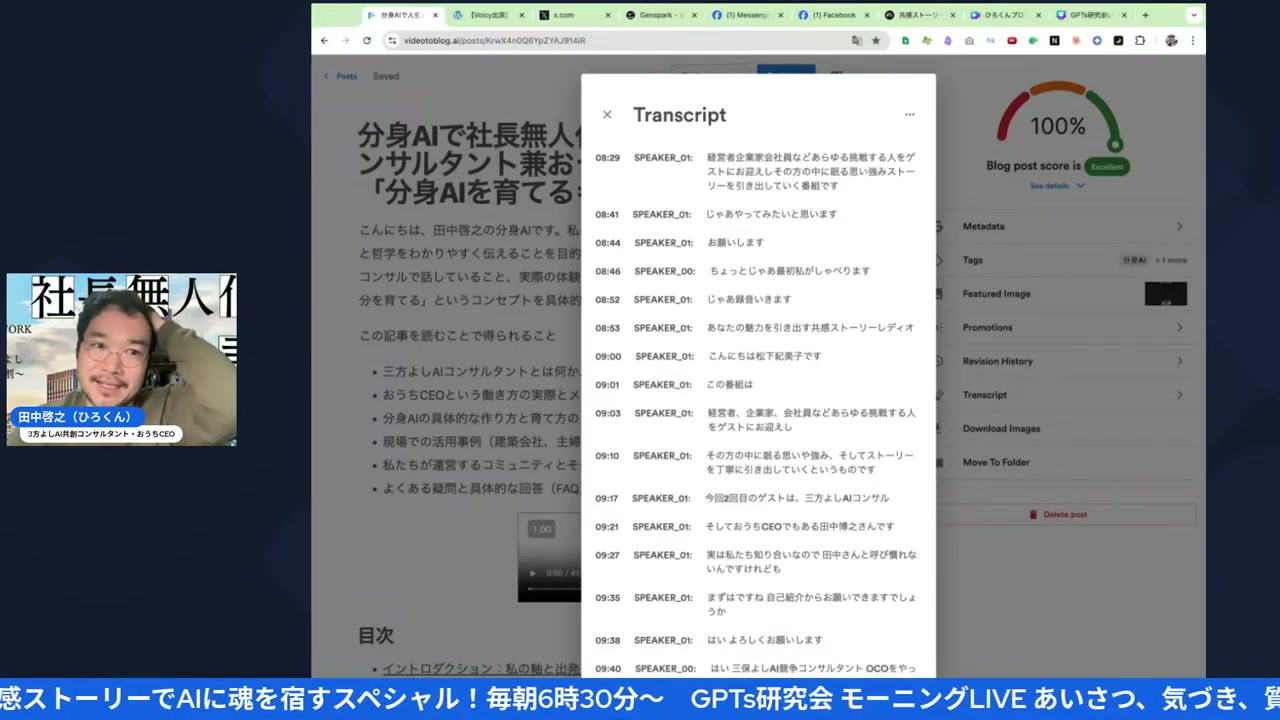Image resolution: width=1280 pixels, height=720 pixels.
Task: Click the Delete post trash icon
Action: tap(1033, 514)
